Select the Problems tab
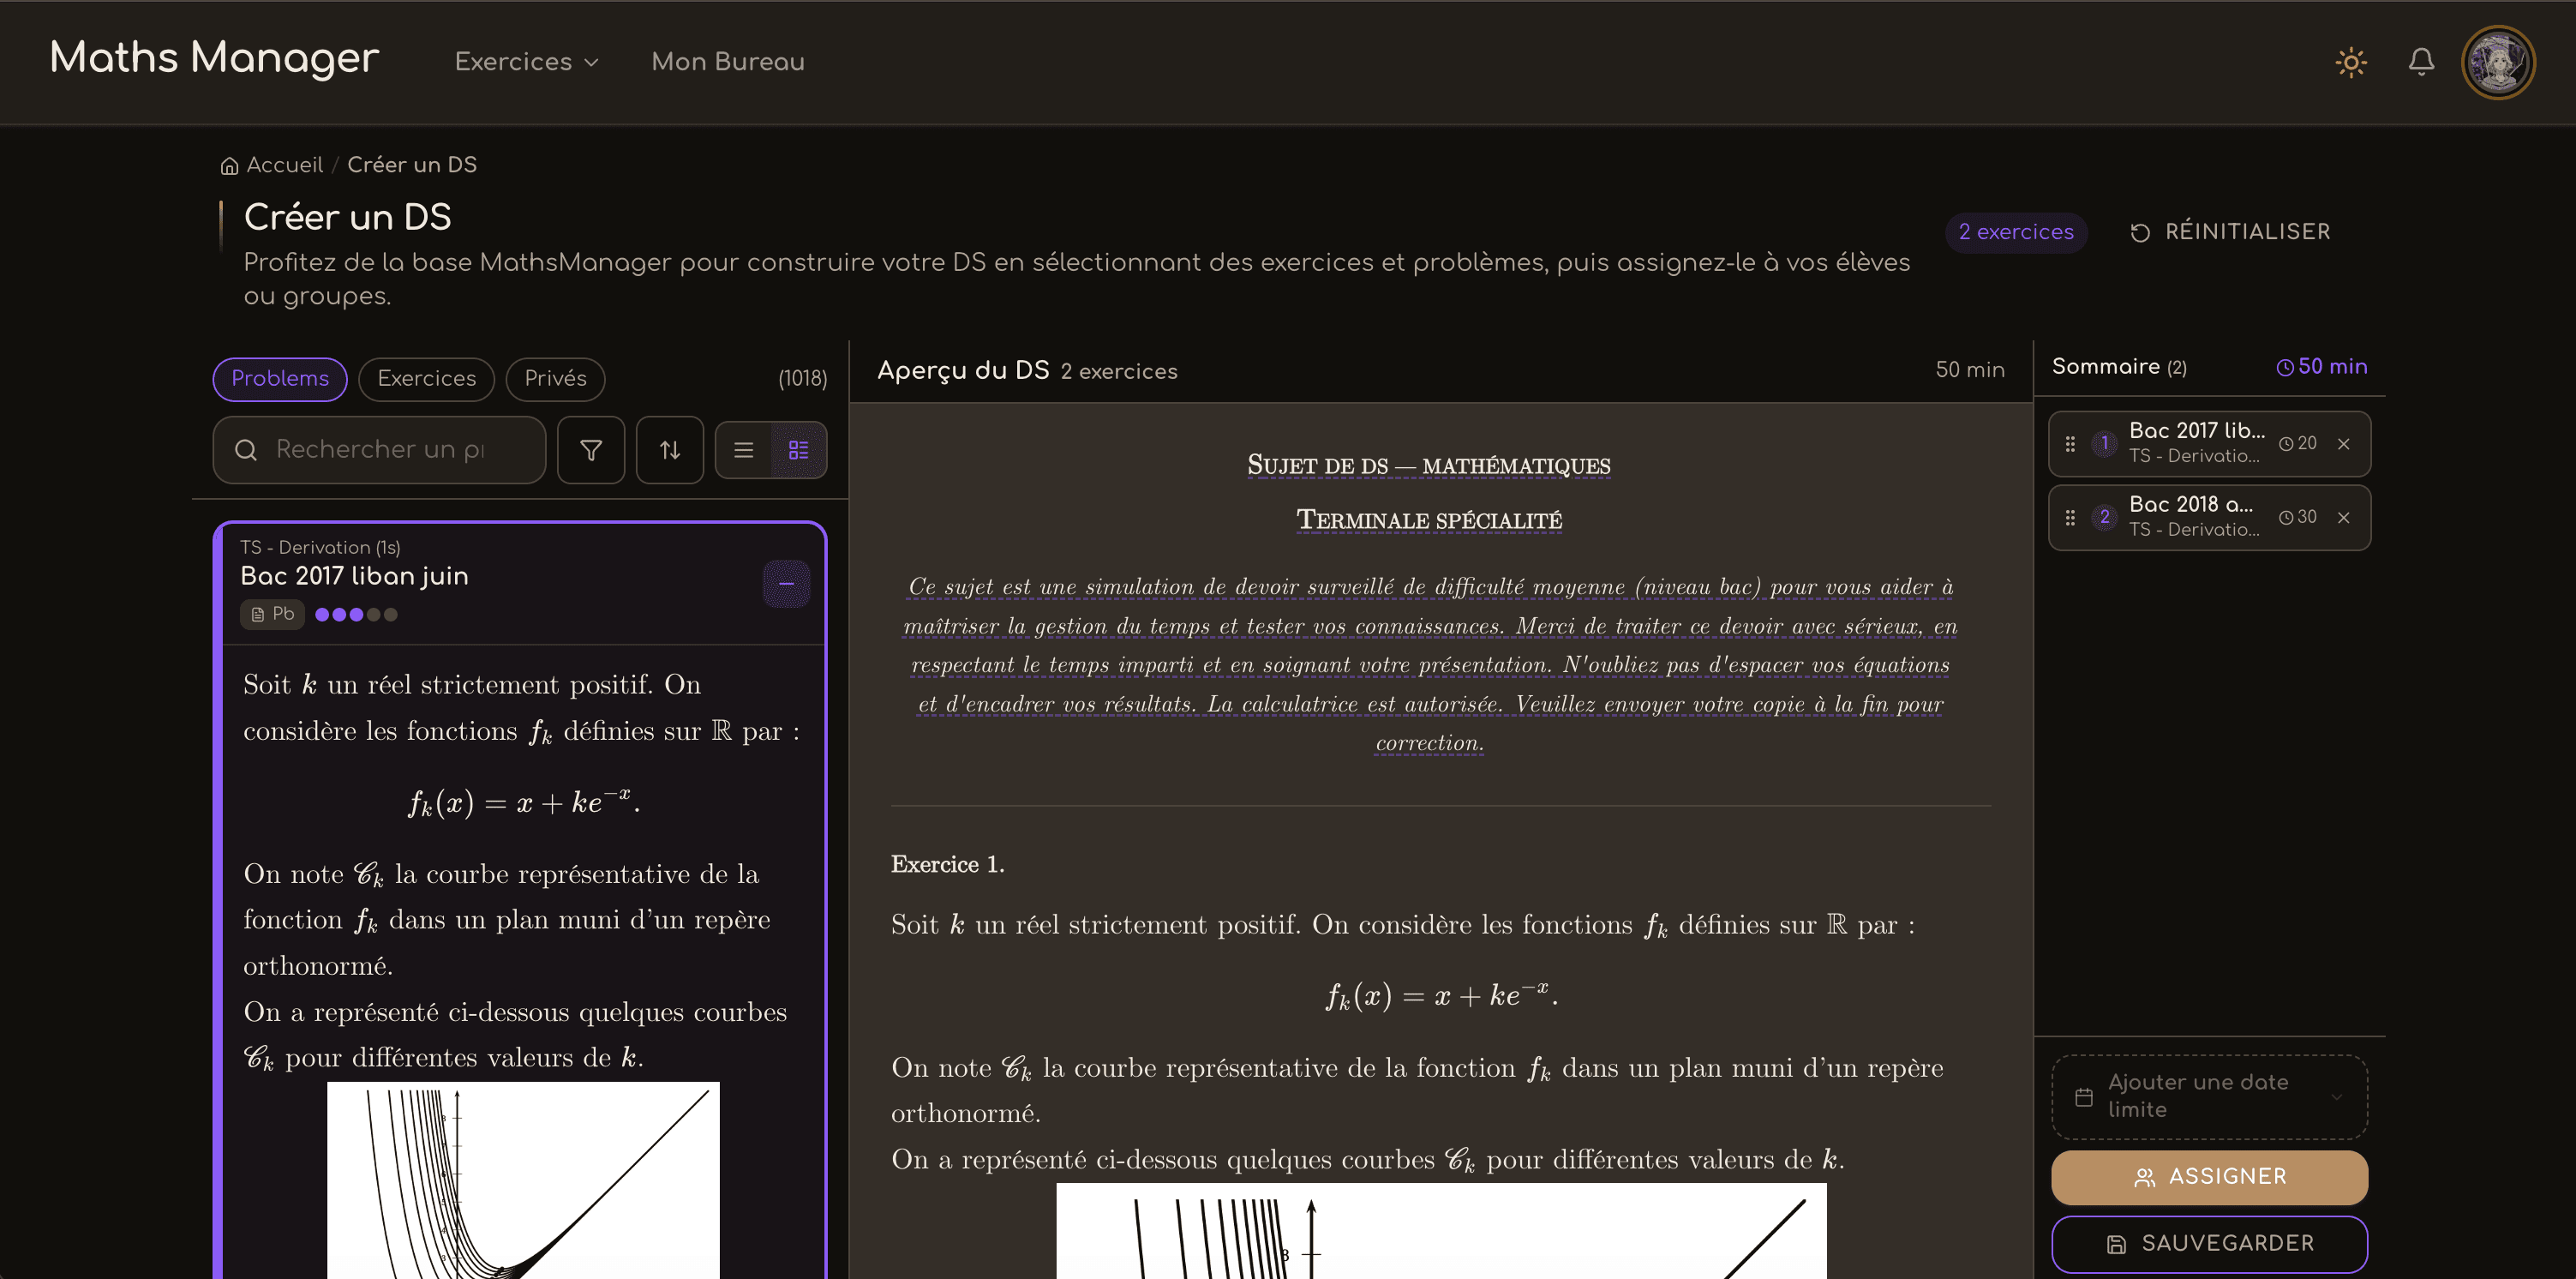Screen dimensions: 2576x1279 point(280,379)
